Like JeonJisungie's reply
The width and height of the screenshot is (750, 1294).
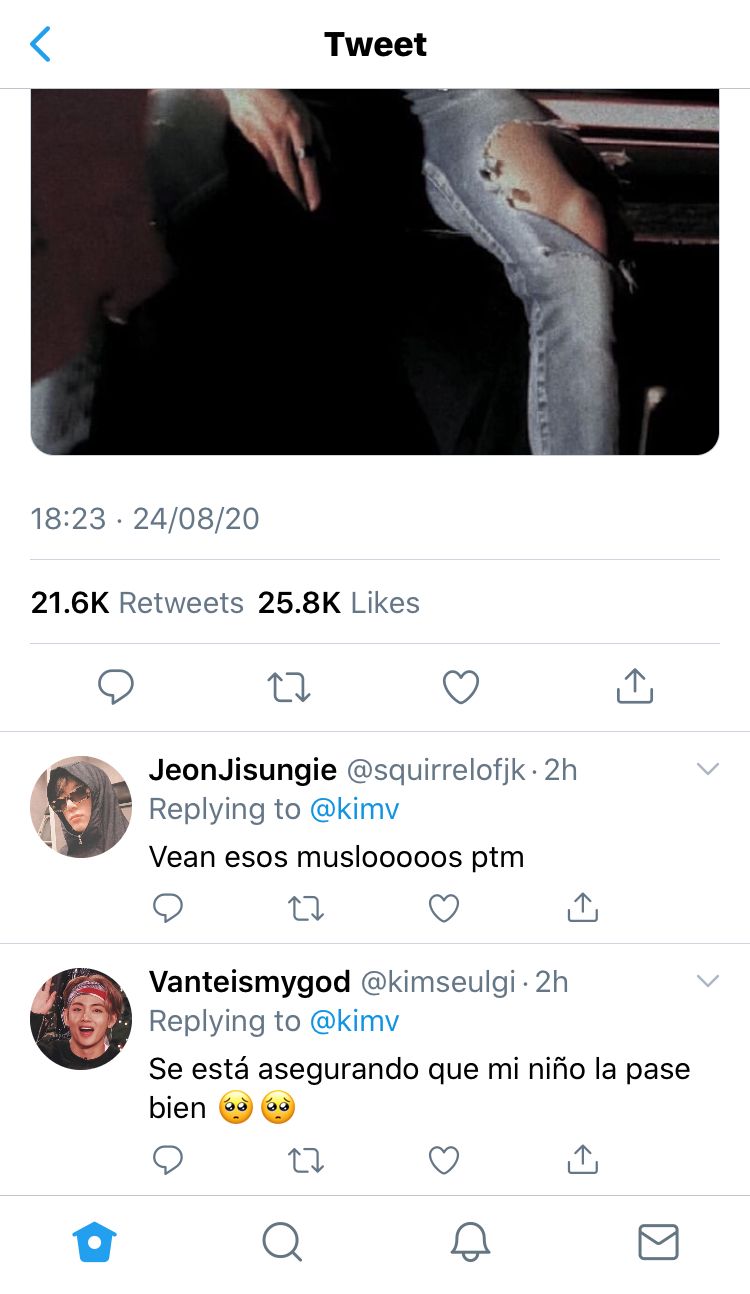[444, 907]
